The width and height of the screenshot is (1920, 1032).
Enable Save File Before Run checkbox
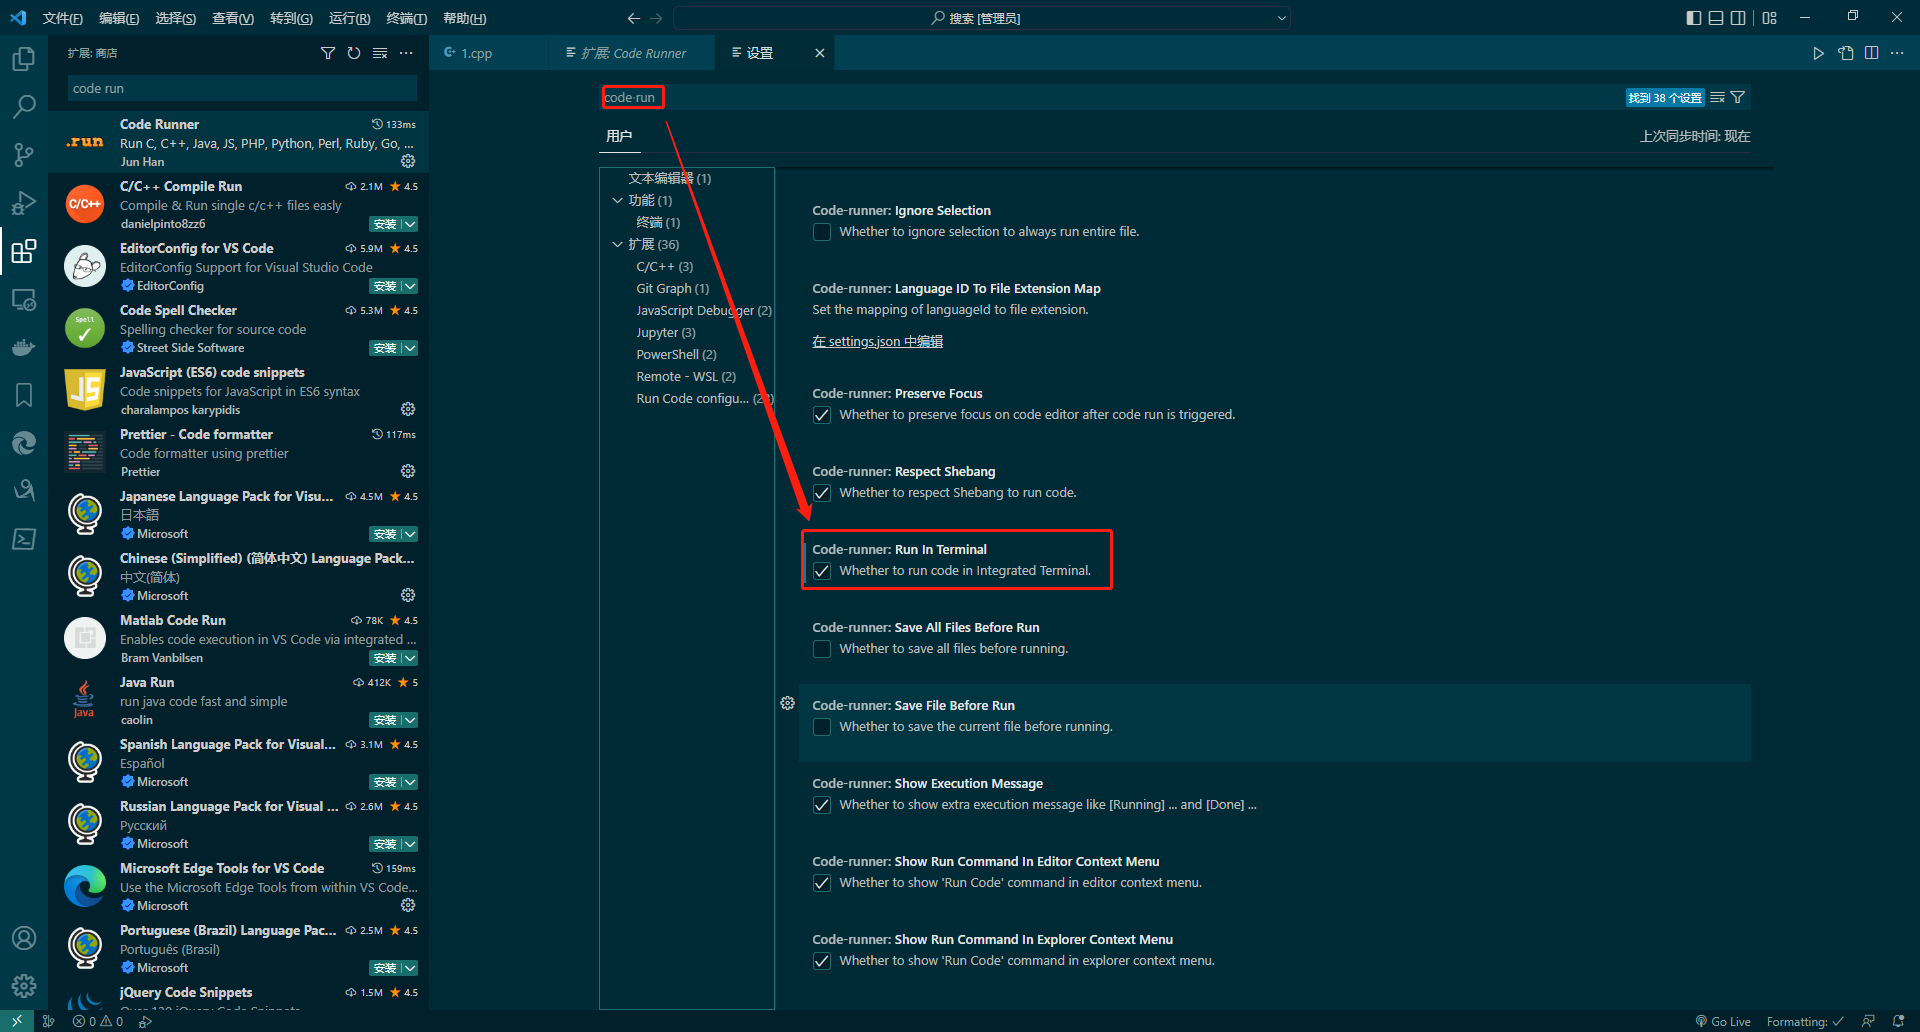(x=822, y=727)
